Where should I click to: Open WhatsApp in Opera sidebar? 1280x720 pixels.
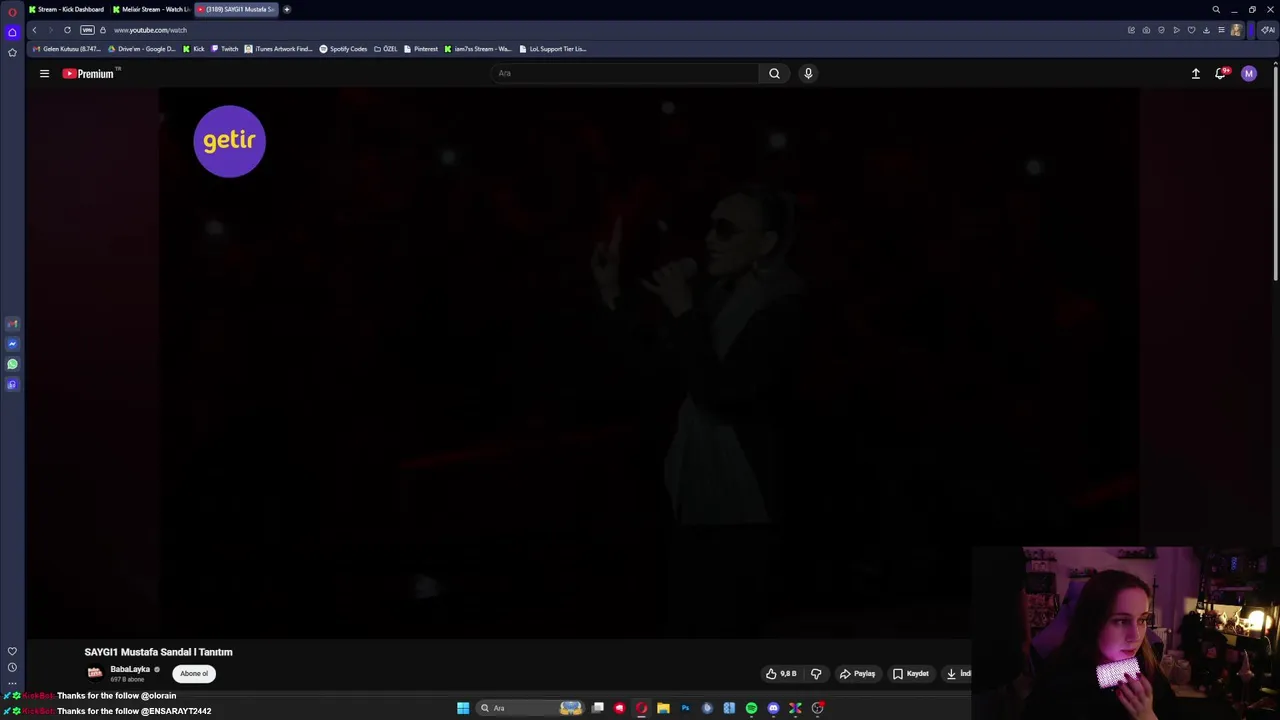[x=12, y=364]
